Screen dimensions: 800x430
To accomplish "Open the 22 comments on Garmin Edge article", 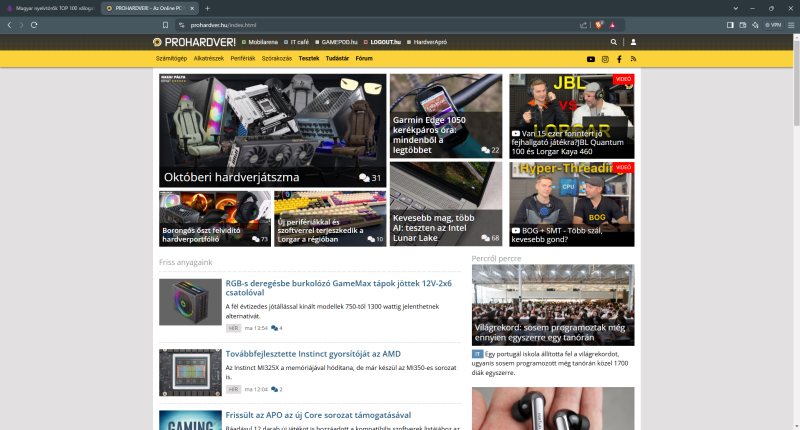I will tap(490, 150).
